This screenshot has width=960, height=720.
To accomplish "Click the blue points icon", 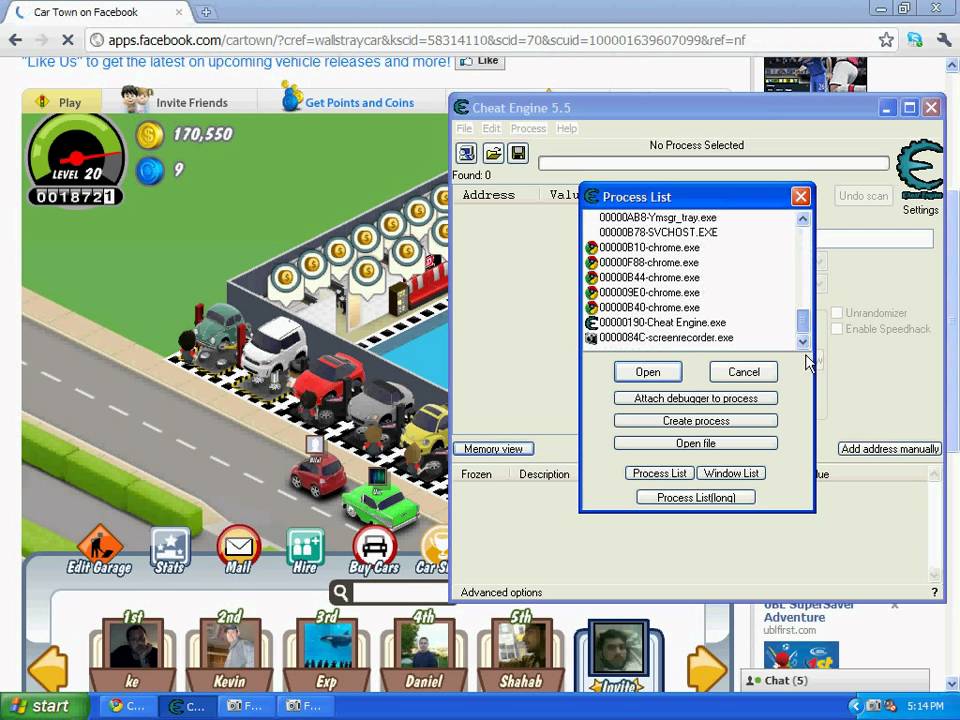I will coord(149,171).
